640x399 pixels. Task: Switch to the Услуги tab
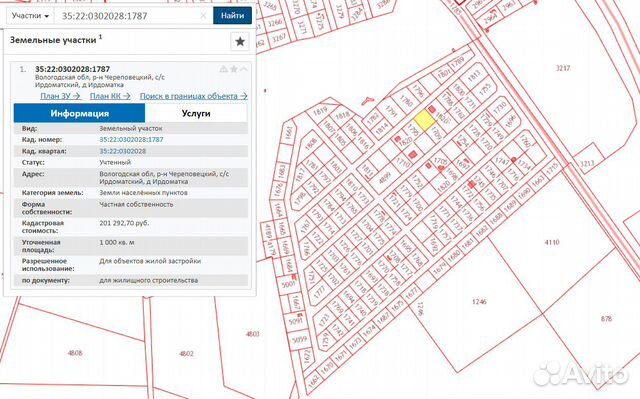196,113
